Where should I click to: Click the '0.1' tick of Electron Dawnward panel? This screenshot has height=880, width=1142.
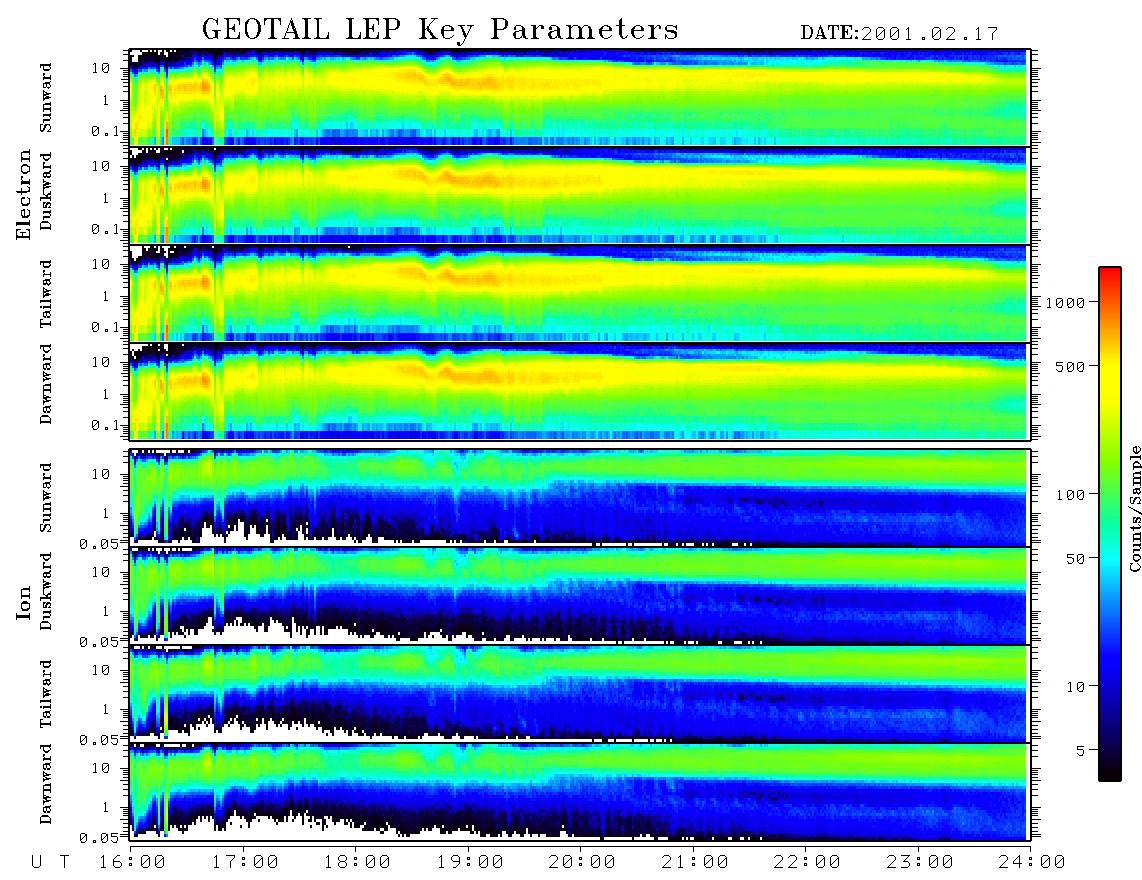pyautogui.click(x=103, y=425)
